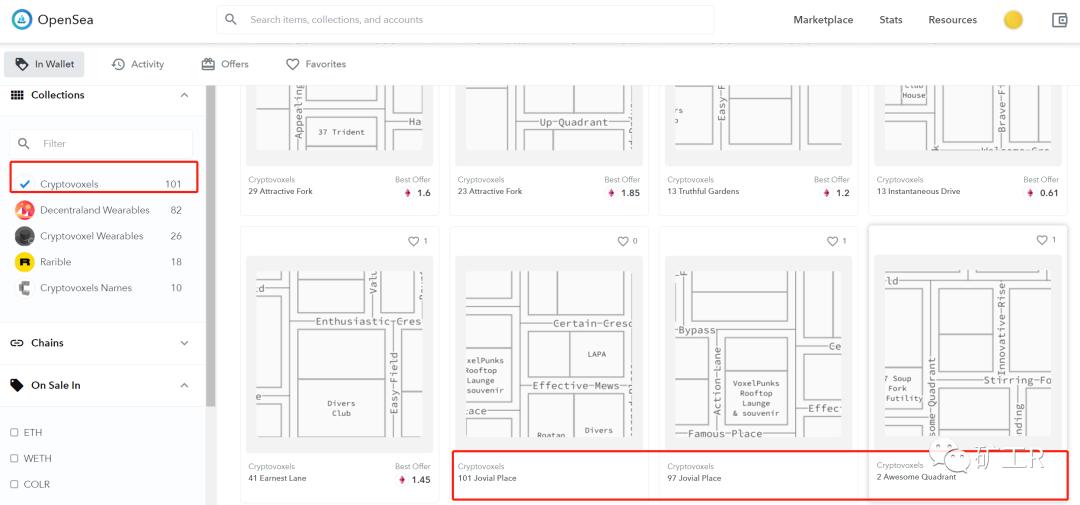Screen dimensions: 1080x505
Task: Enable the ETH checkbox
Action: coord(14,433)
